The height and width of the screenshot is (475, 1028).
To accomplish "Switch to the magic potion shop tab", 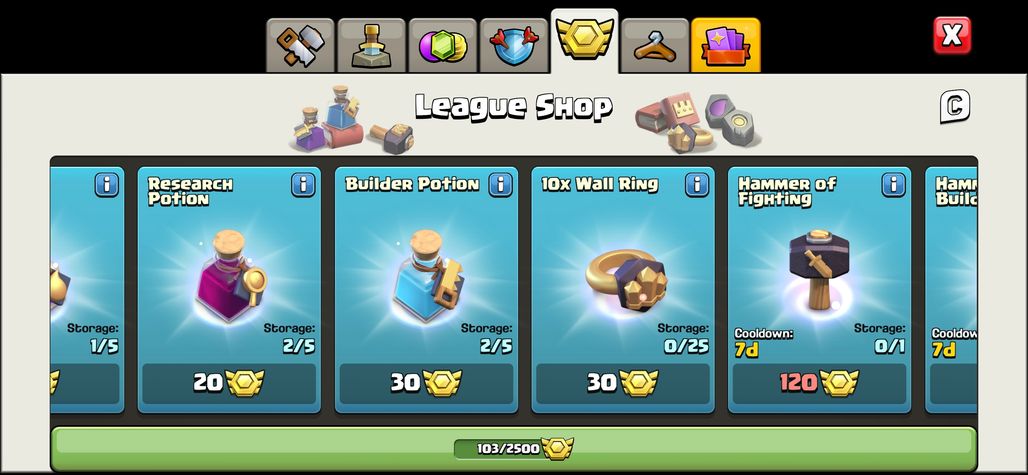I will (x=371, y=45).
